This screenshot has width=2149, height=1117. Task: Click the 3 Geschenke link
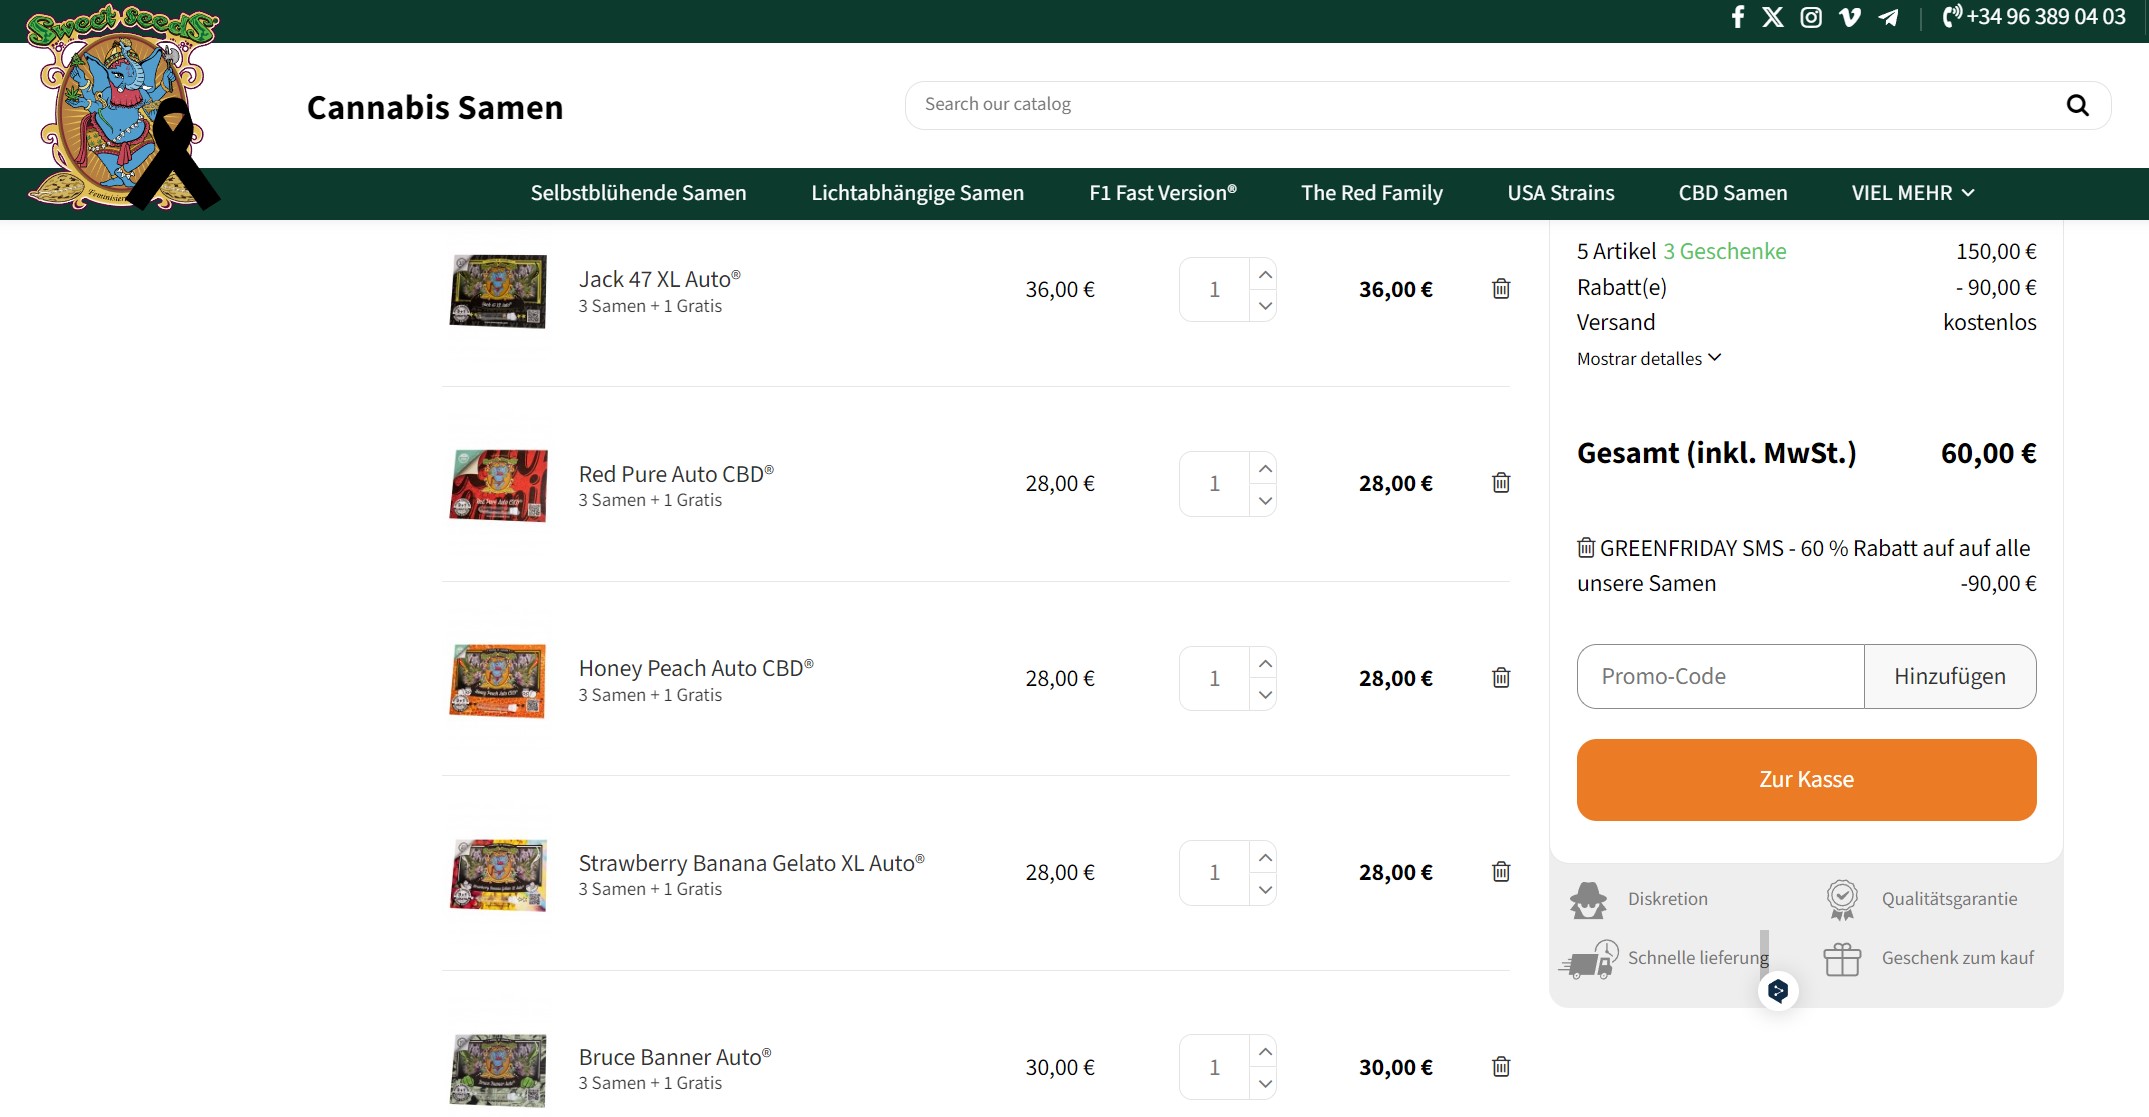tap(1725, 251)
